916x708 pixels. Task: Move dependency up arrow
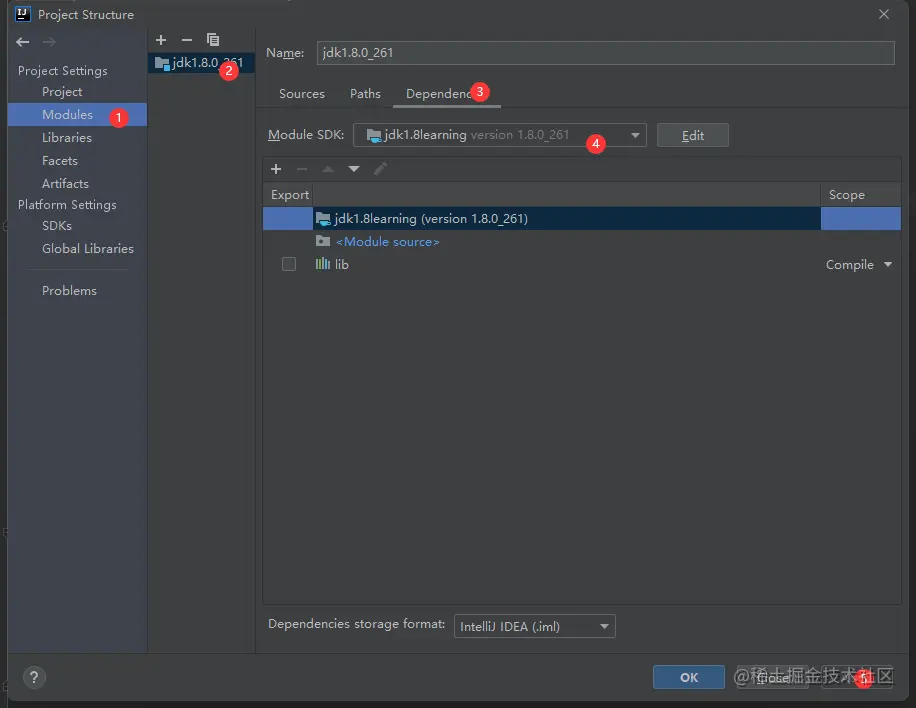click(328, 169)
